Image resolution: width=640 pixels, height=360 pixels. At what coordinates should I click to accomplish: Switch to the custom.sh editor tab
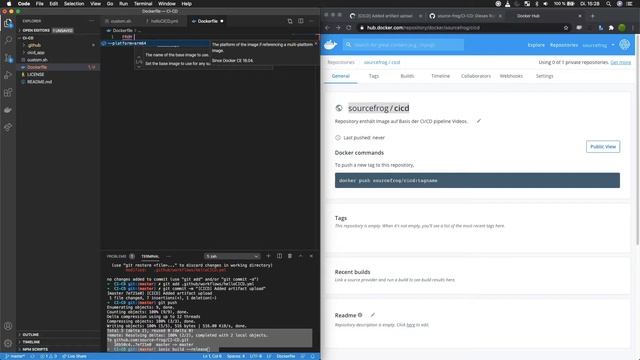coord(121,21)
